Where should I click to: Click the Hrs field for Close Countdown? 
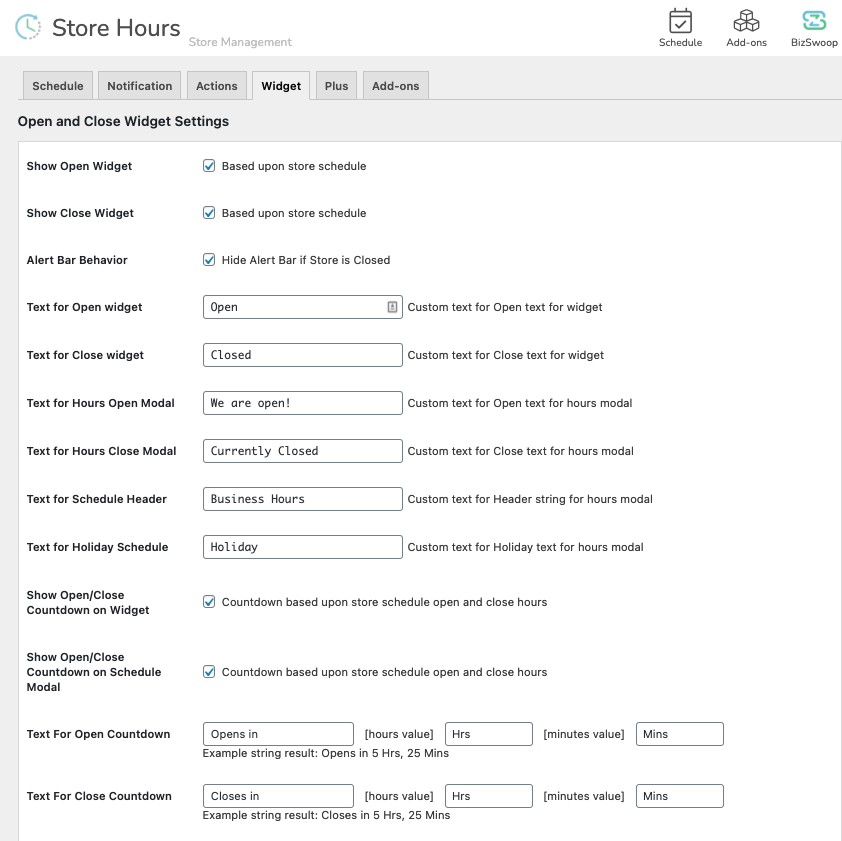[x=489, y=796]
